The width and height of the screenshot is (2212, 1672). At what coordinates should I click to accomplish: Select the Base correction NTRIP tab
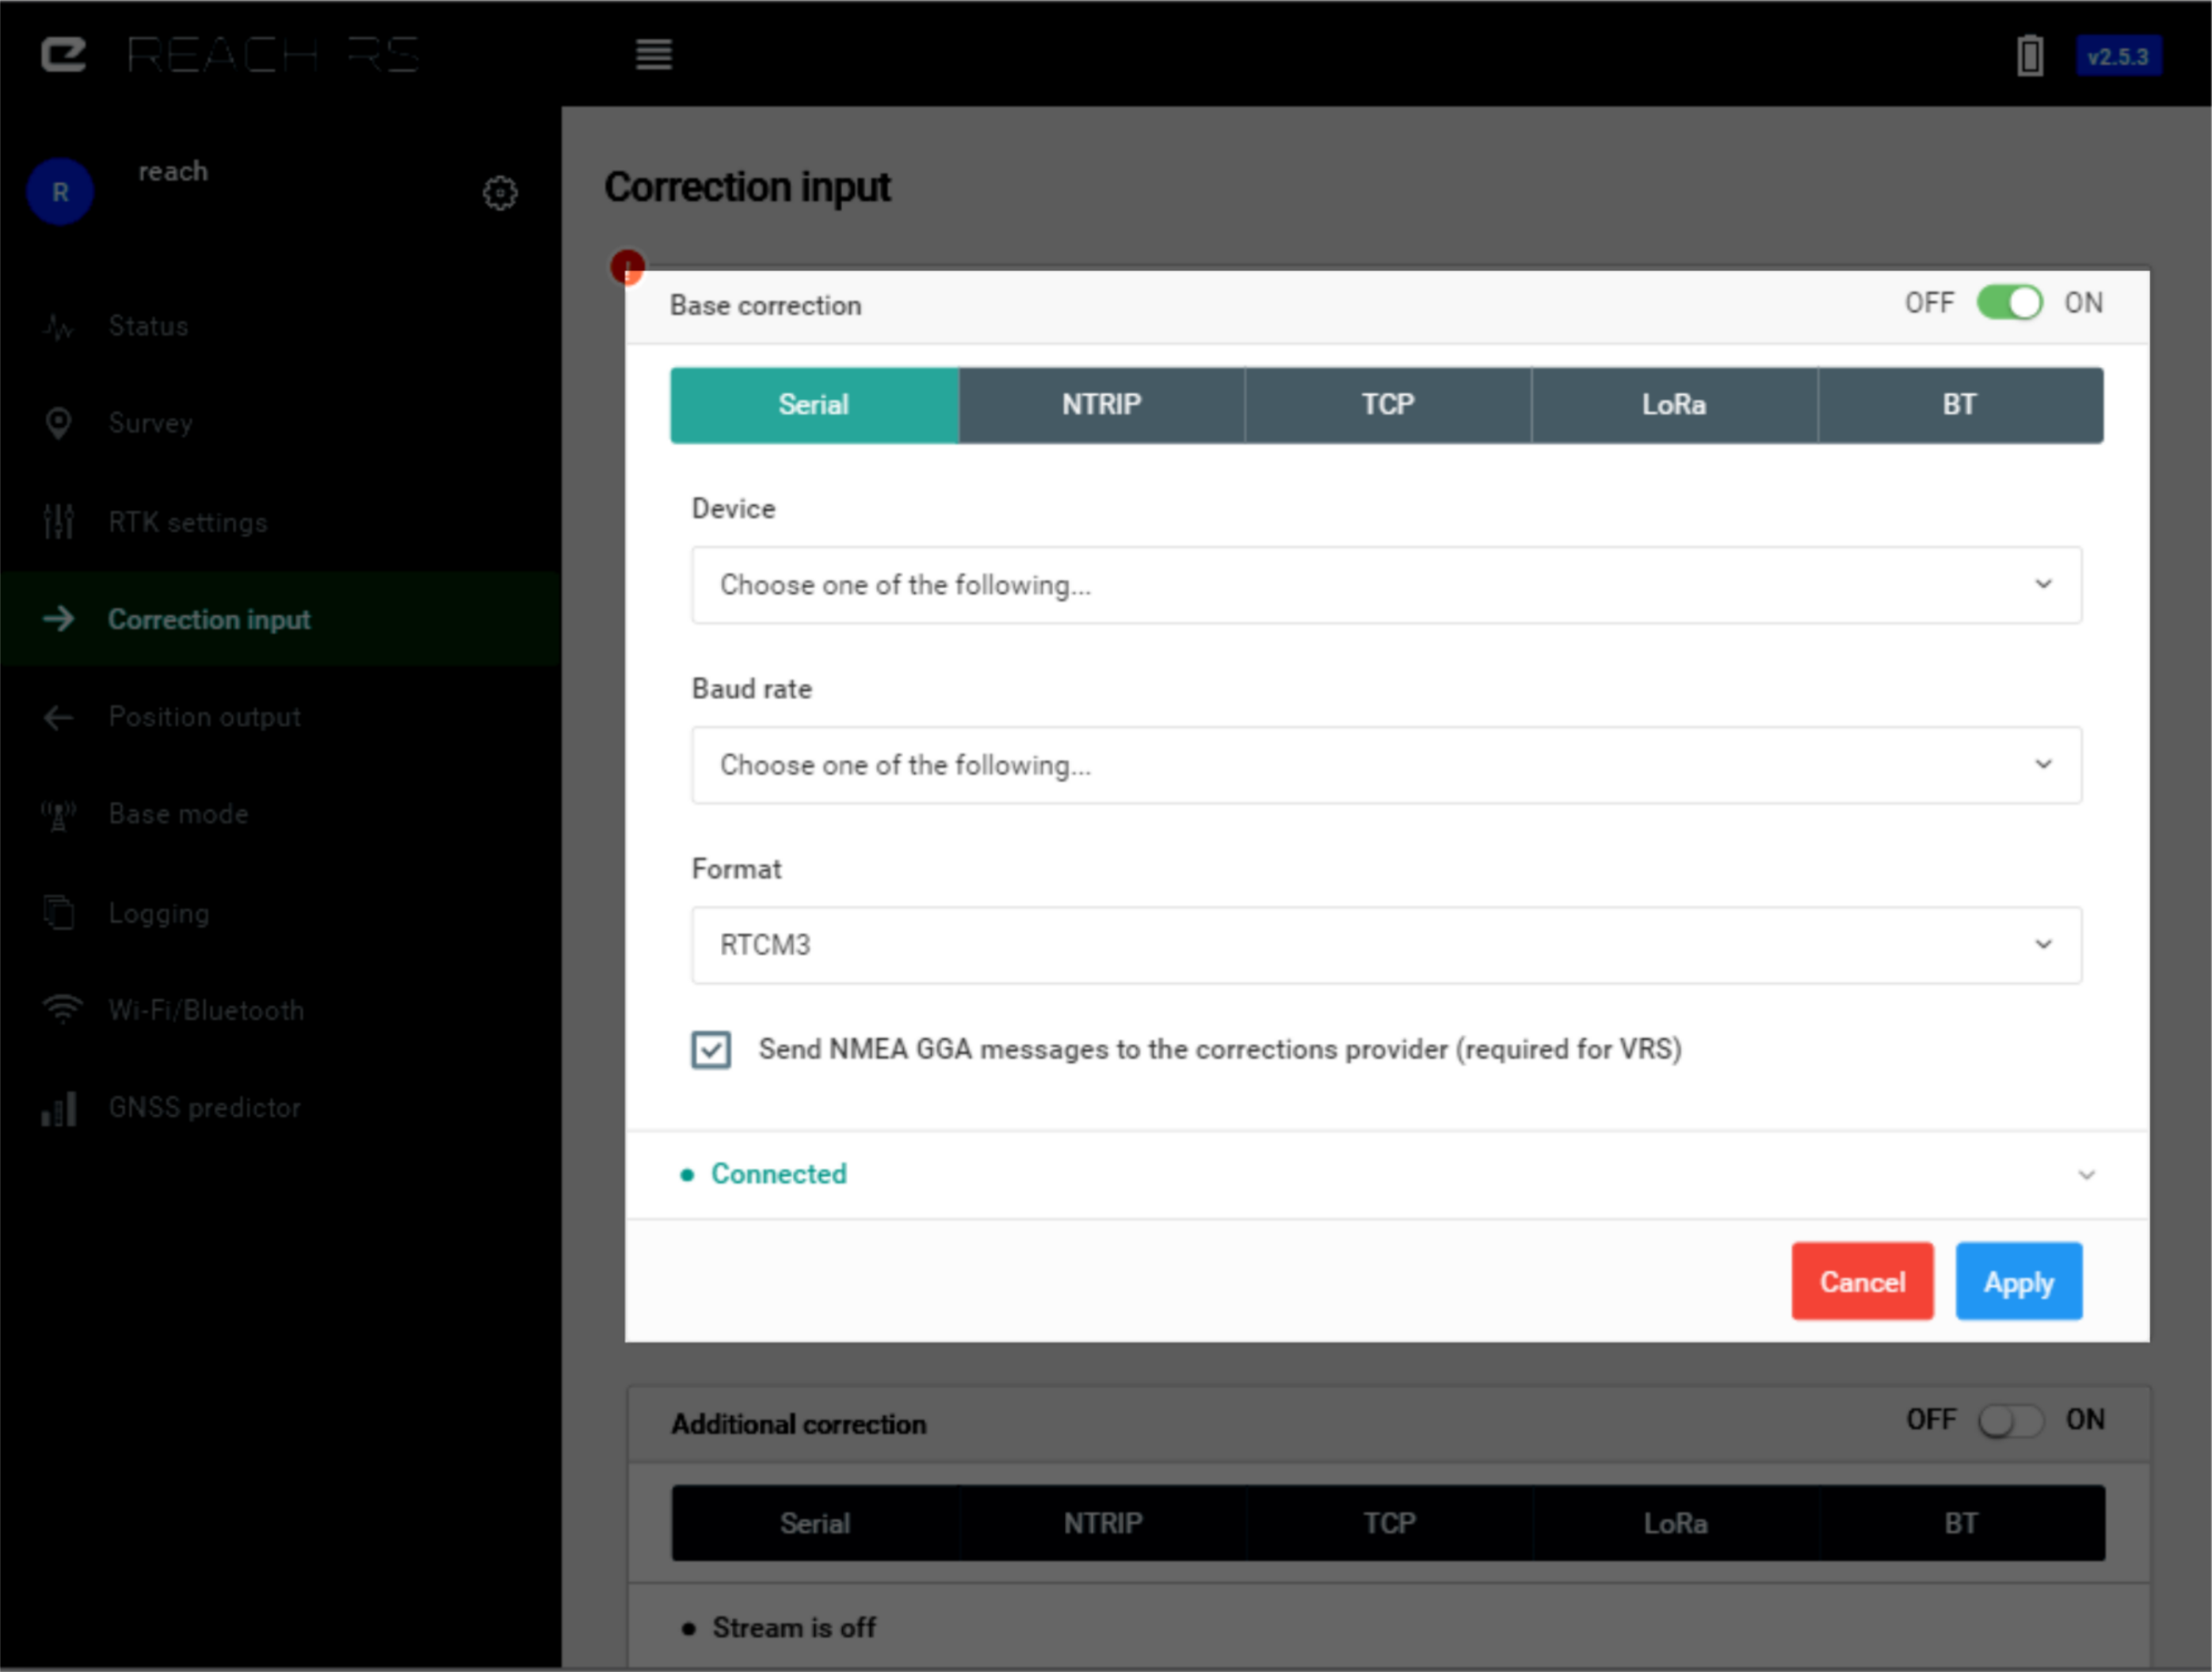pos(1101,405)
